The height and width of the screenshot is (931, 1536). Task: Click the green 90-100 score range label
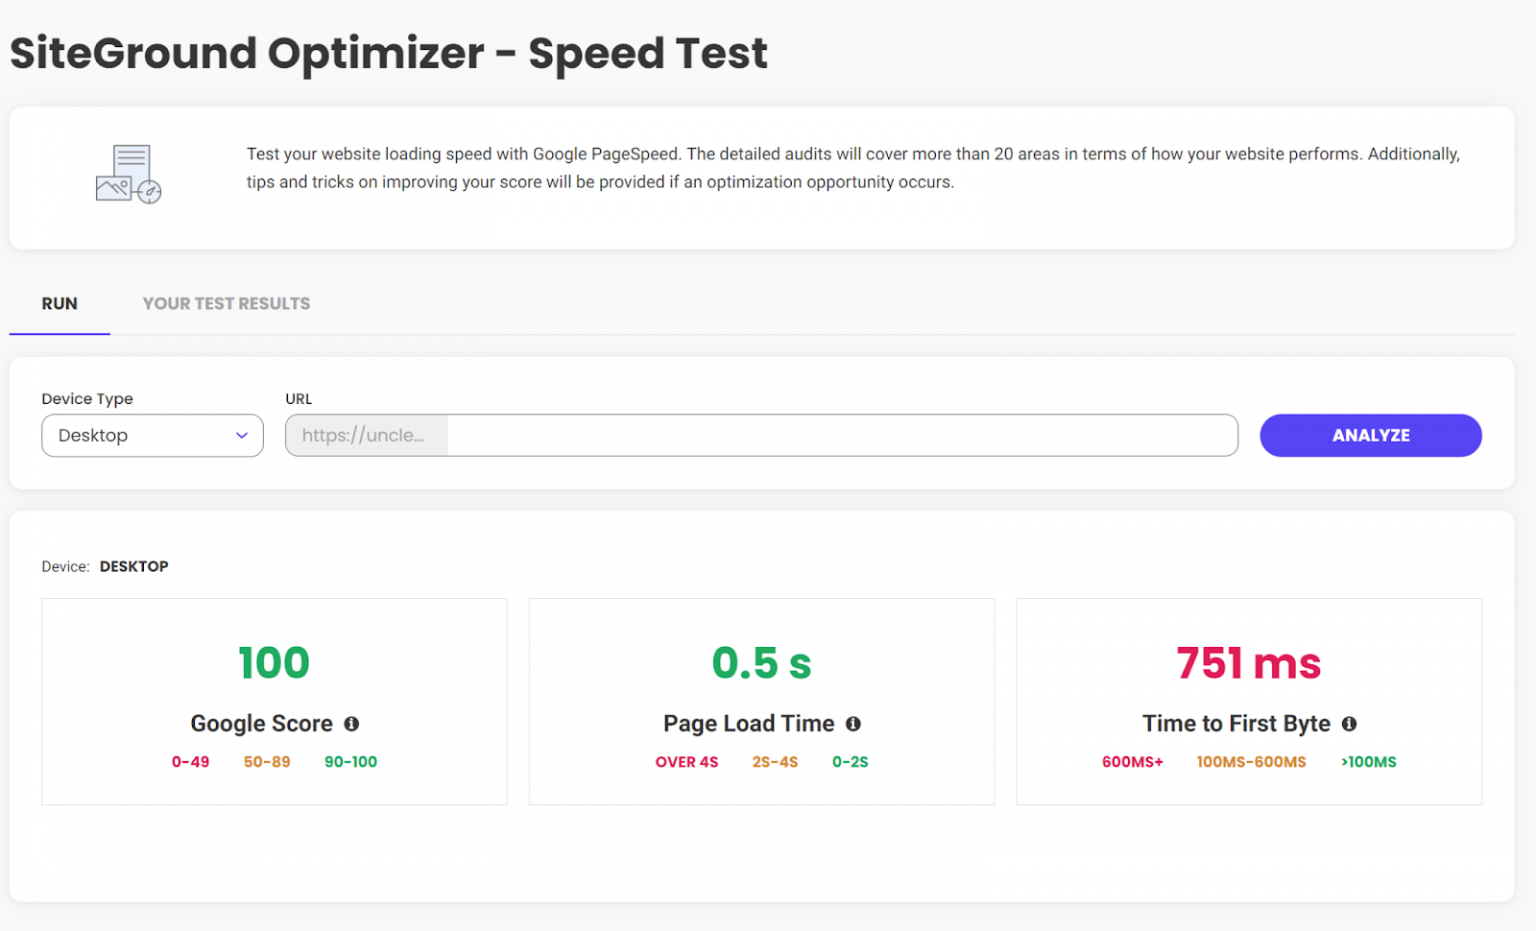(x=350, y=761)
